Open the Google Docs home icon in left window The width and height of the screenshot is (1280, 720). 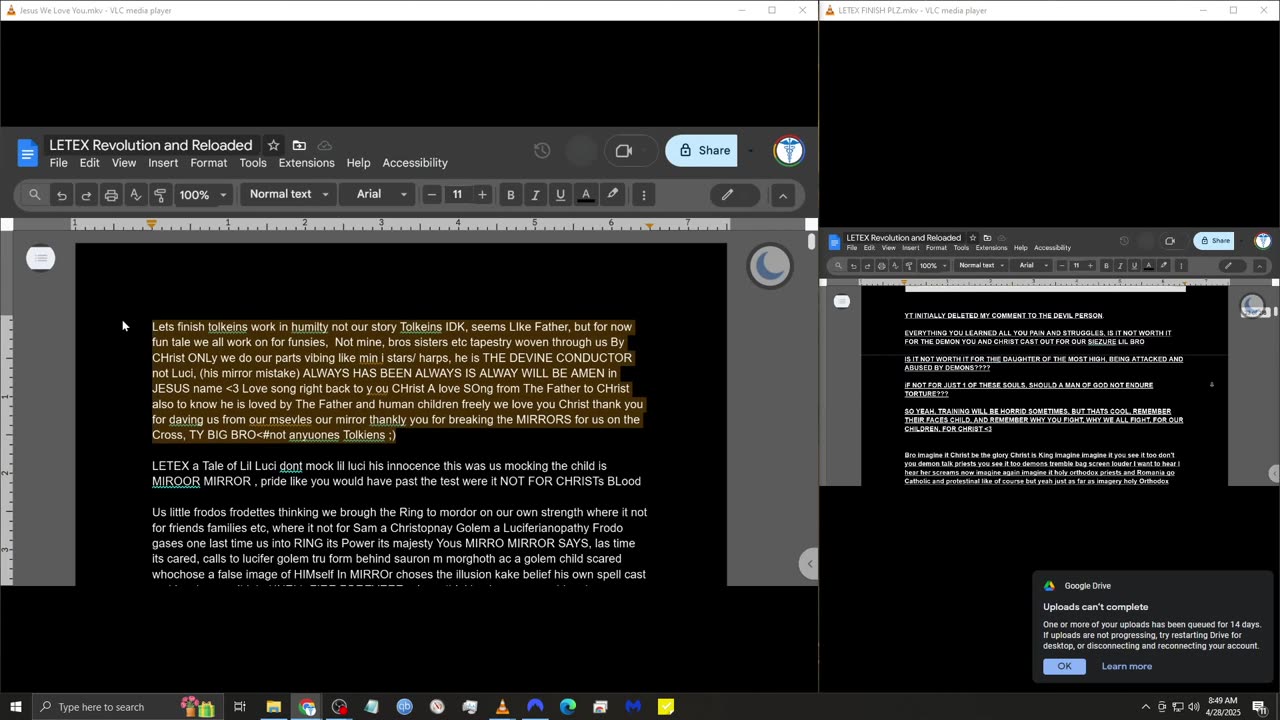(x=28, y=153)
